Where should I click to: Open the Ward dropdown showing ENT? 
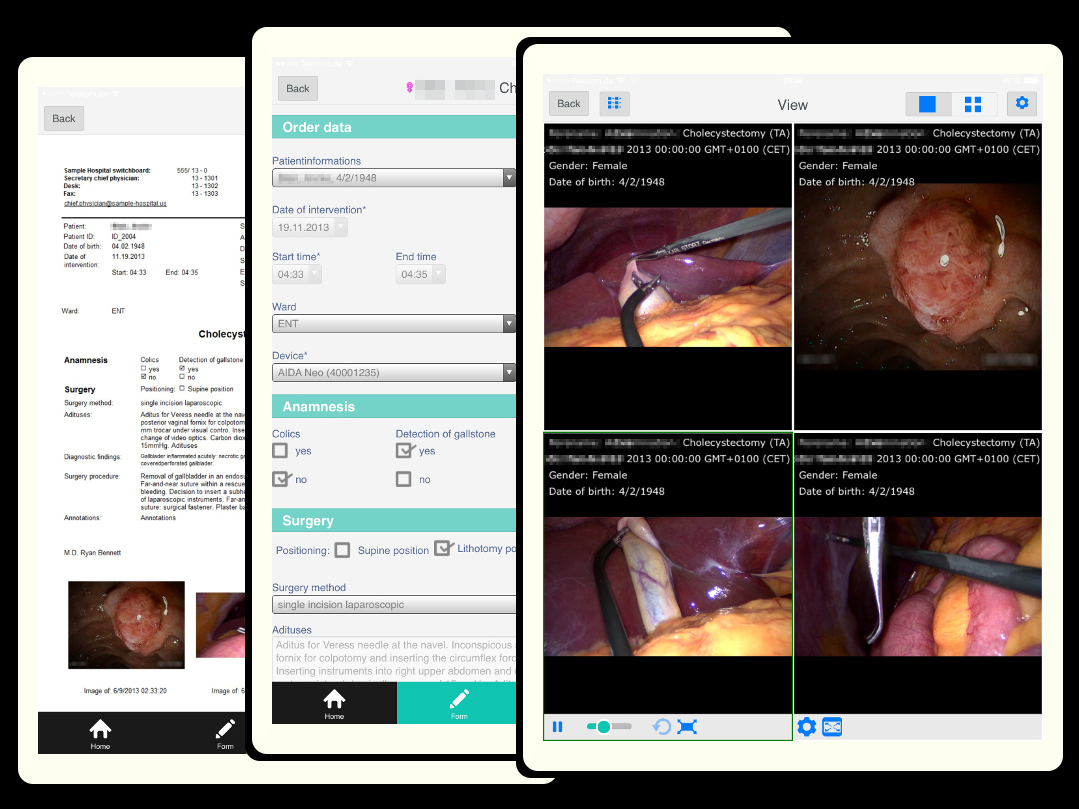pyautogui.click(x=394, y=324)
